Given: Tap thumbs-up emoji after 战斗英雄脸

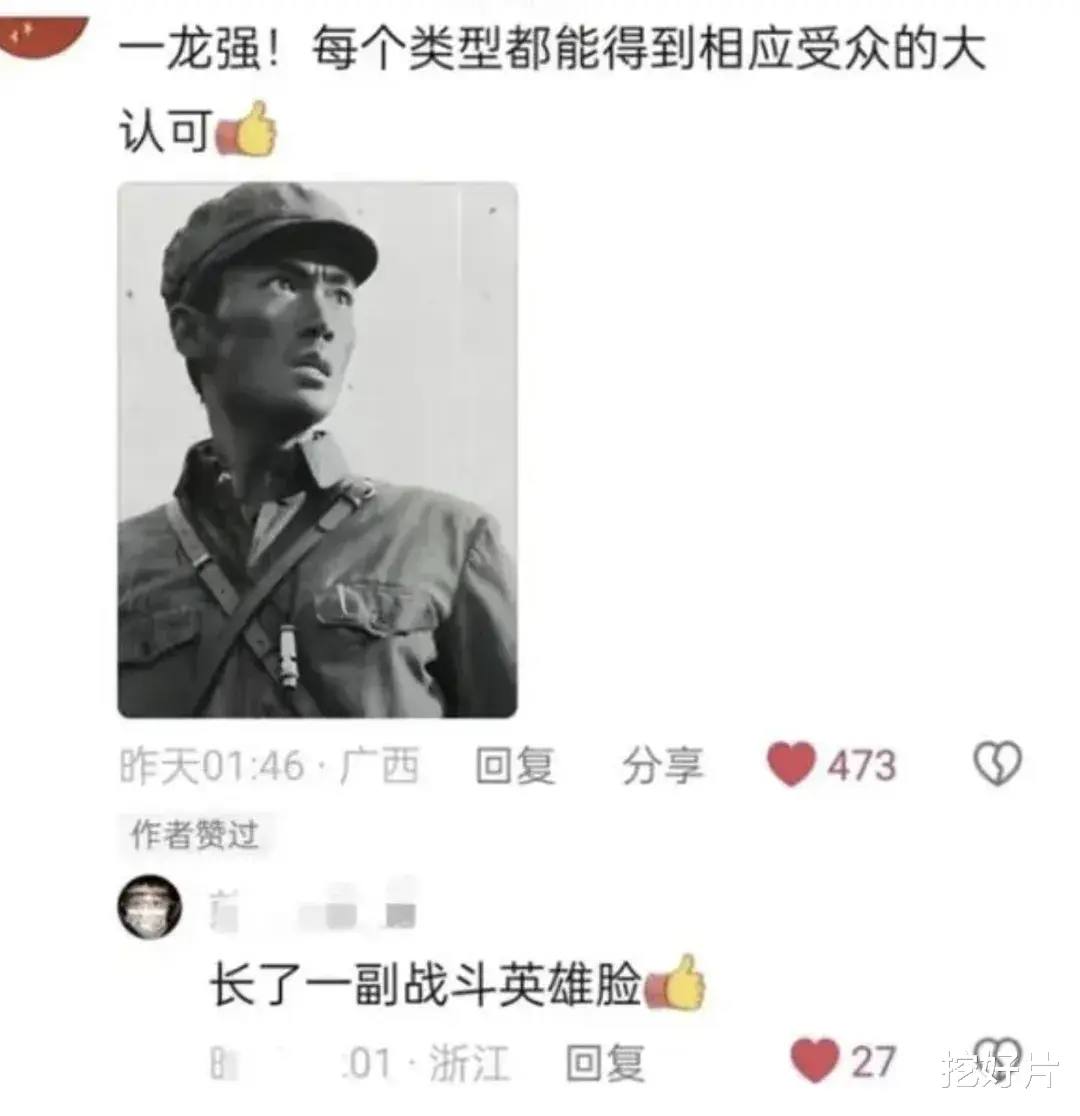Looking at the screenshot, I should [x=674, y=983].
